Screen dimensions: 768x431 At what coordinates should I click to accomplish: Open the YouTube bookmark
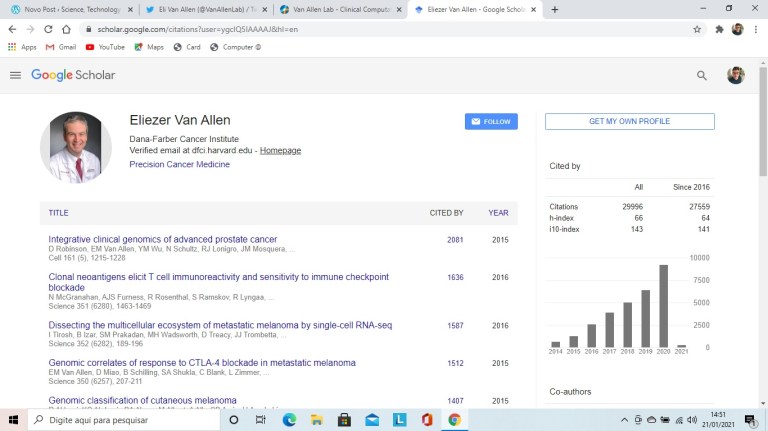[105, 47]
